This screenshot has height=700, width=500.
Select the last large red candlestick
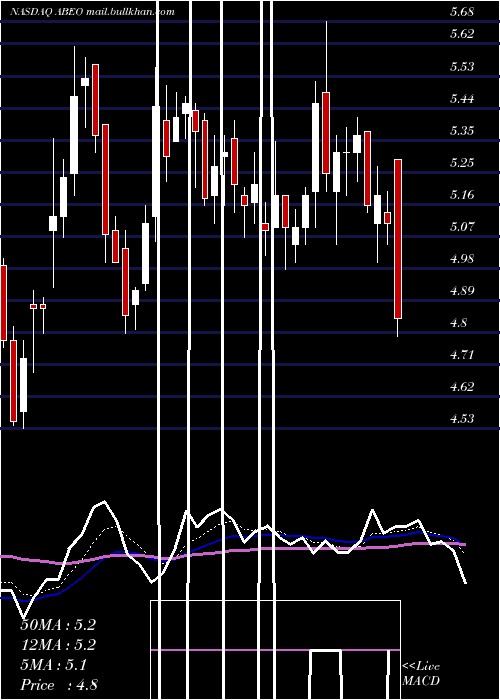398,239
